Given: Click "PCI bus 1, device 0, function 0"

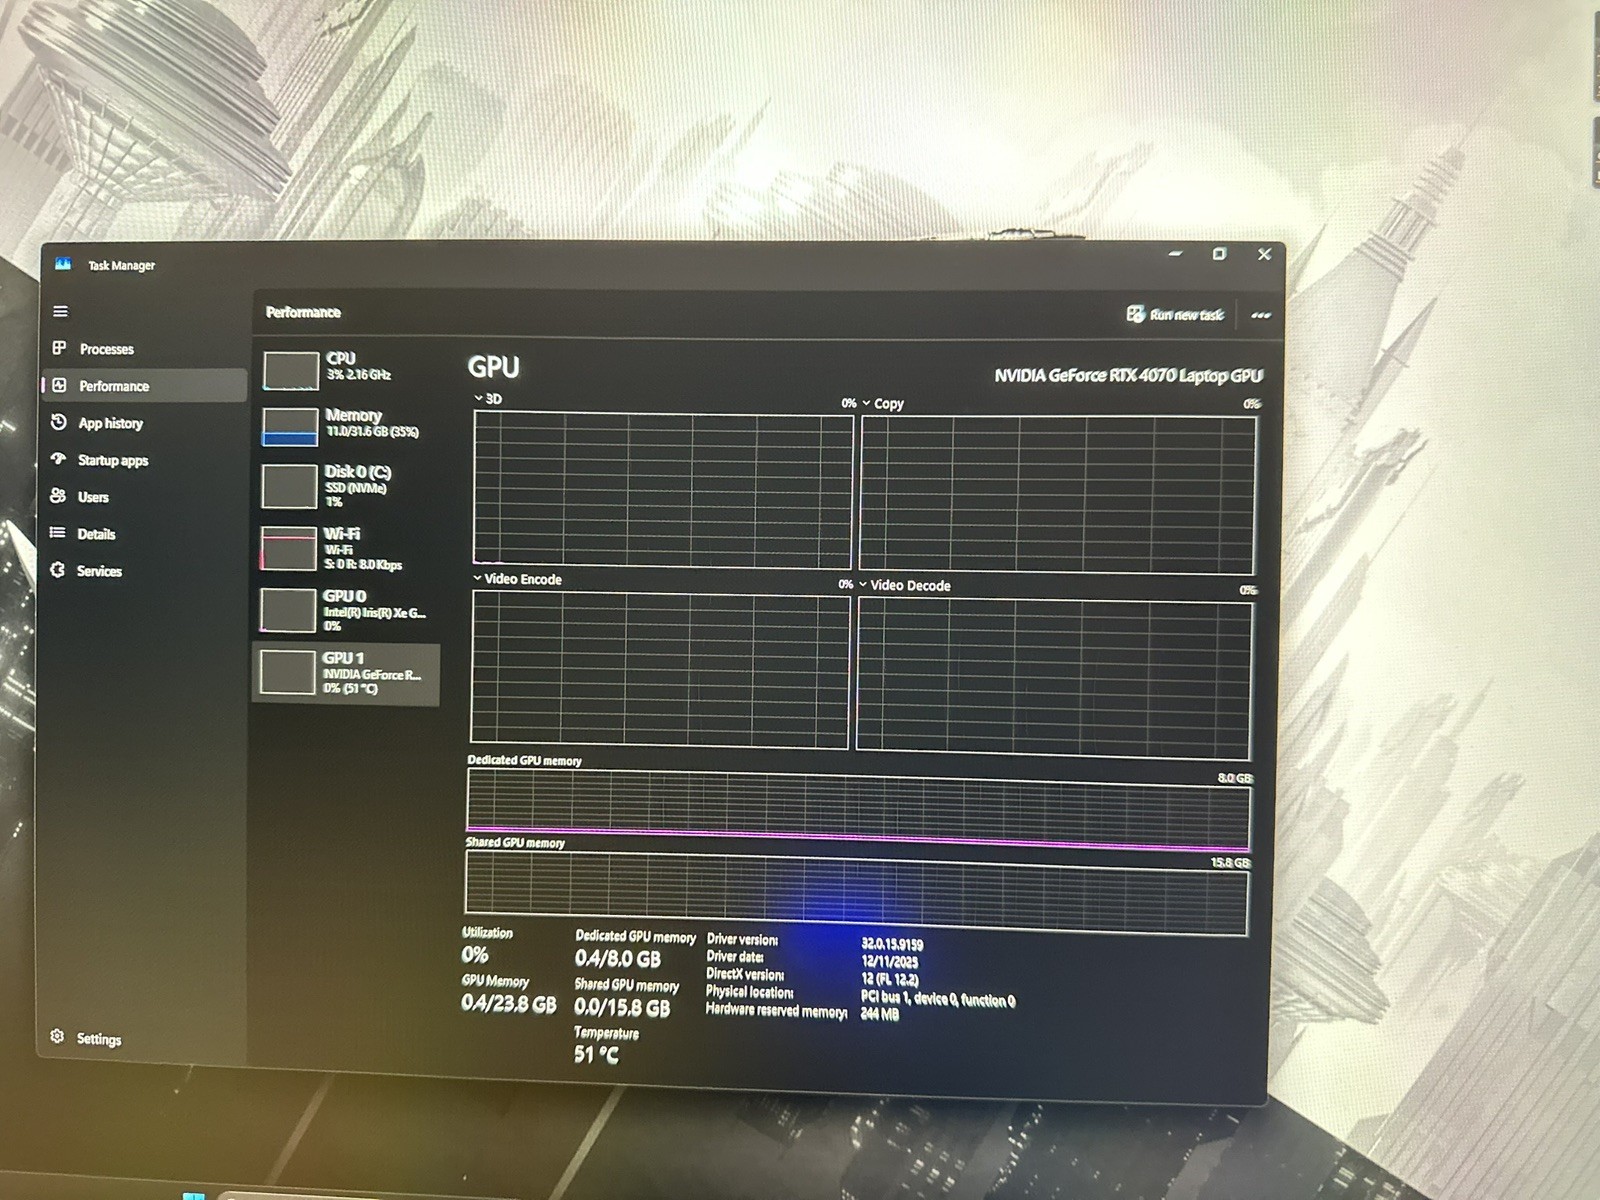Looking at the screenshot, I should tap(937, 999).
